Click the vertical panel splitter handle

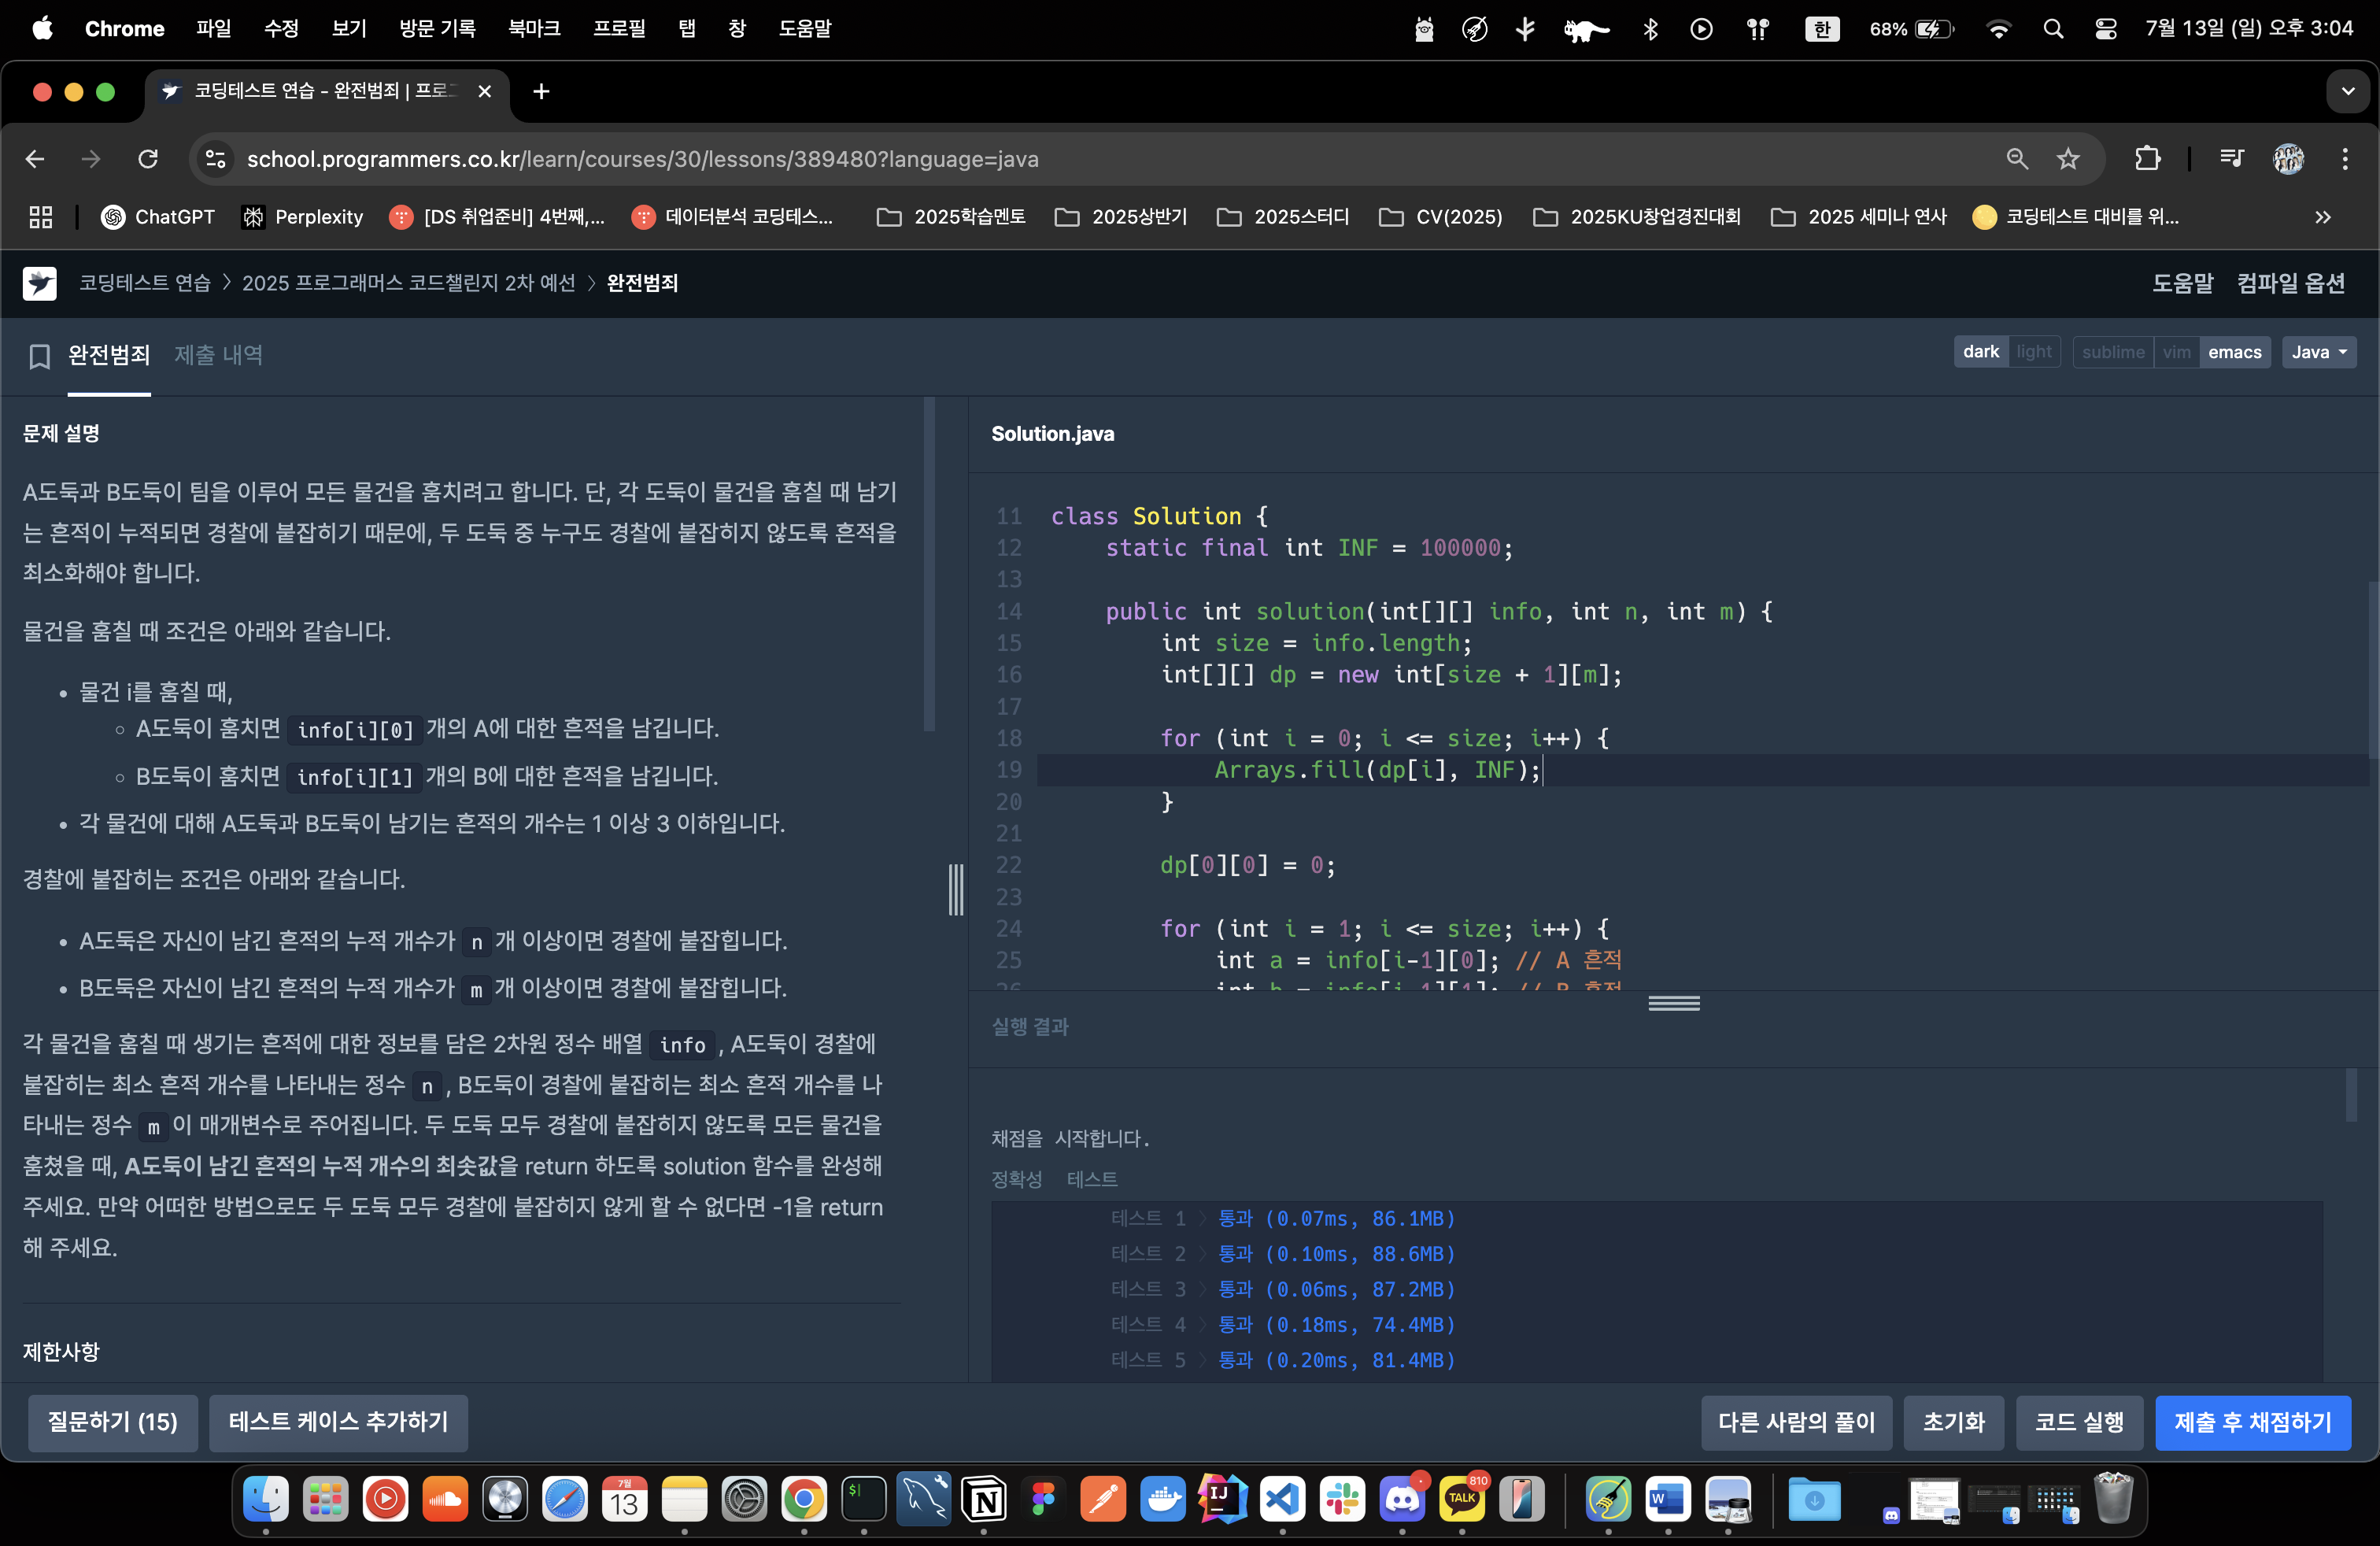click(956, 889)
